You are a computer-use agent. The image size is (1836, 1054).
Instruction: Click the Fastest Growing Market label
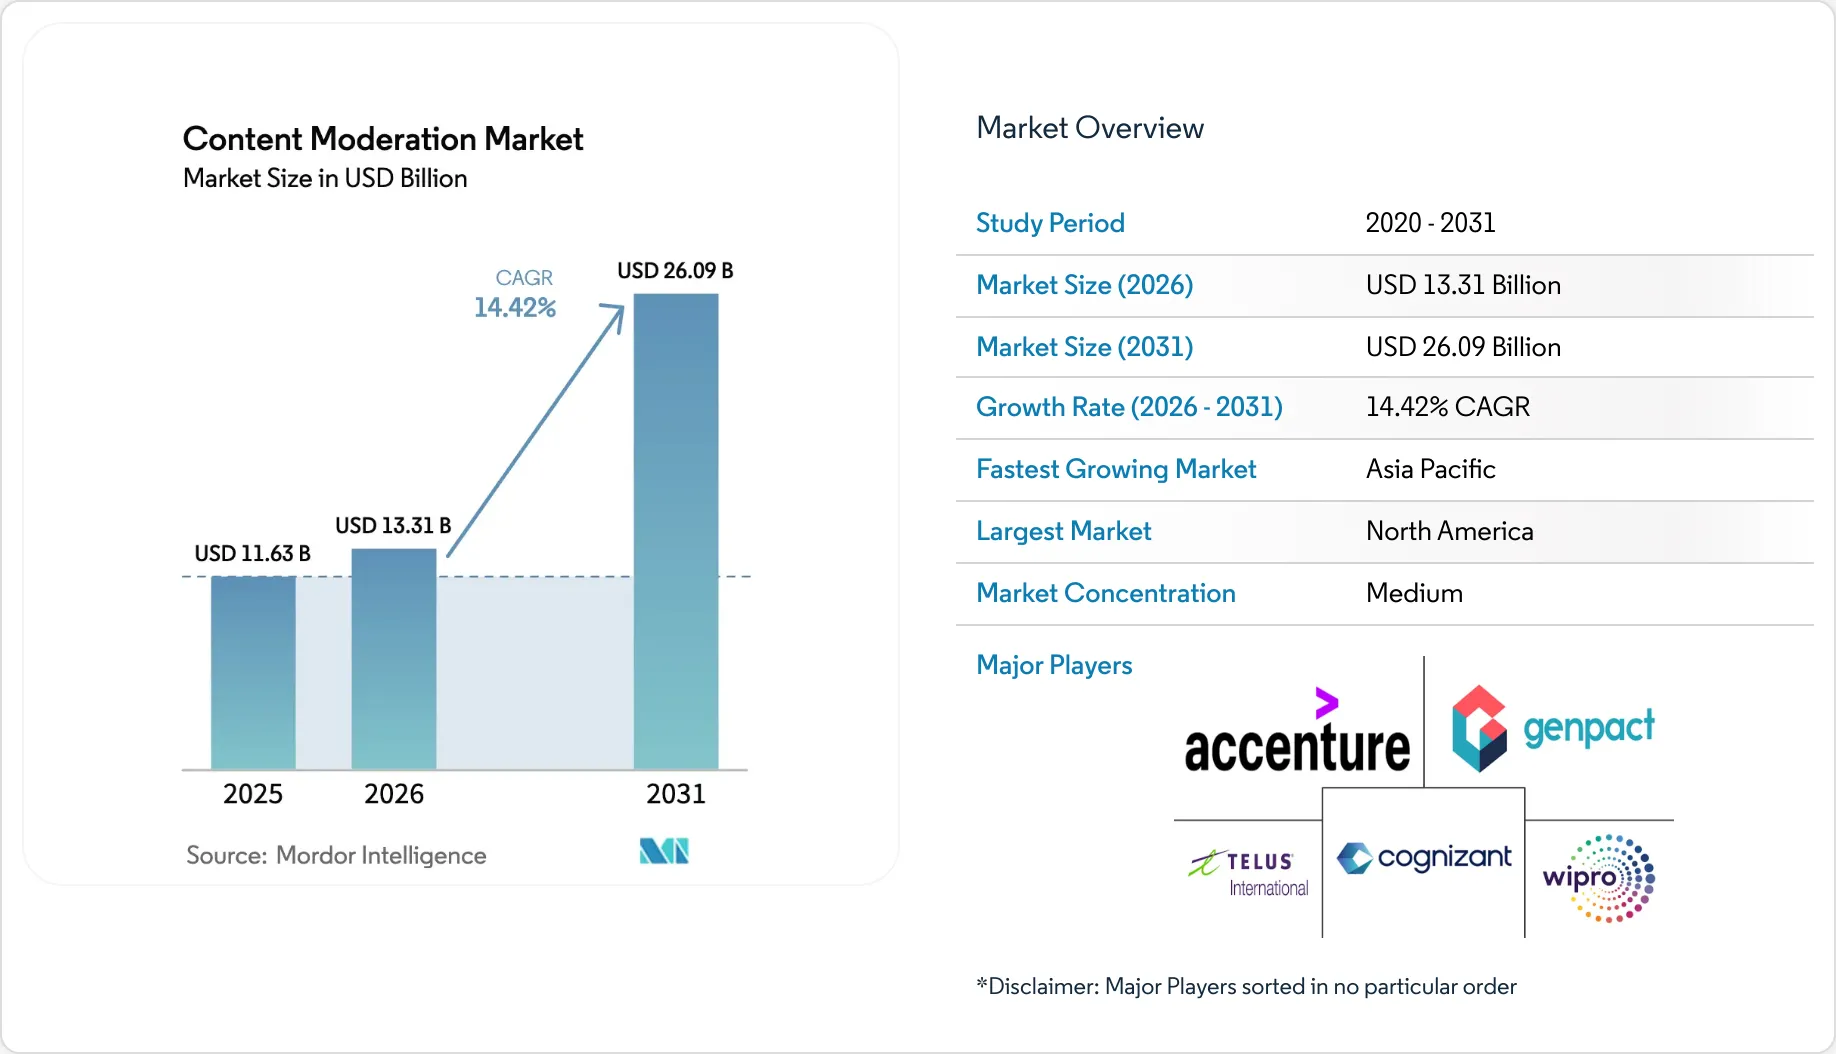click(1116, 469)
